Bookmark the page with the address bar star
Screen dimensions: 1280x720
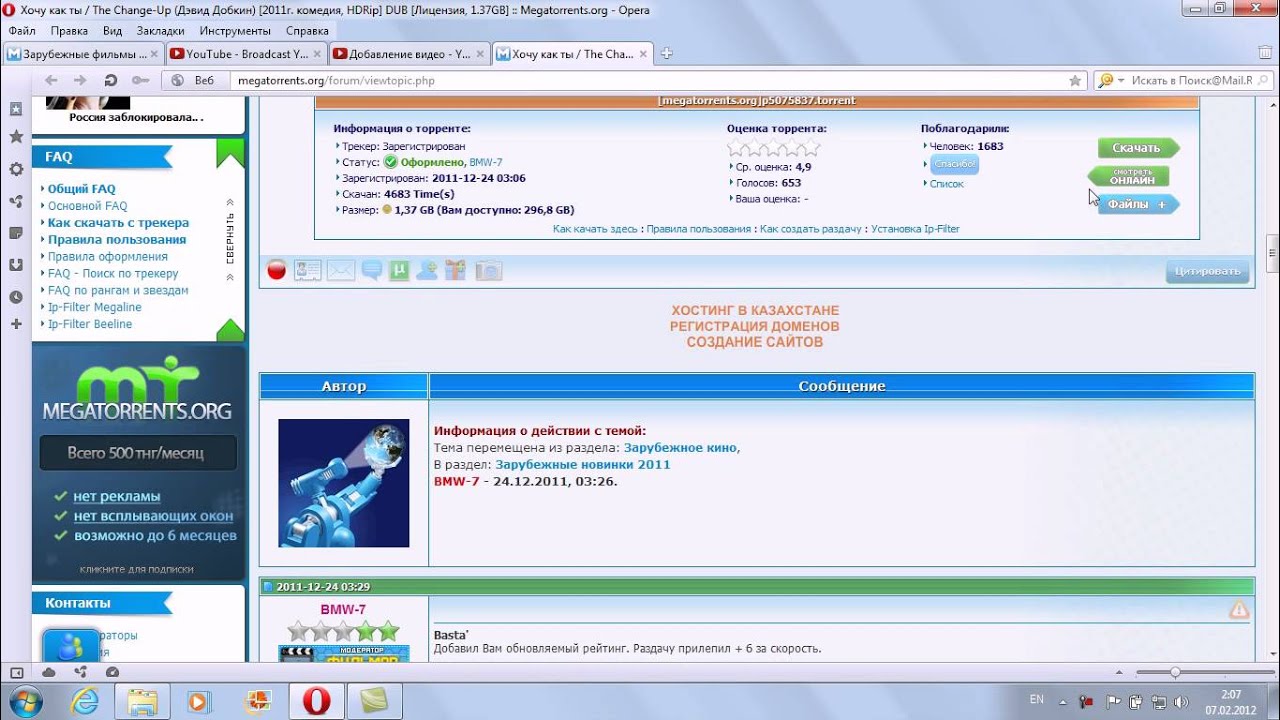(x=1075, y=80)
